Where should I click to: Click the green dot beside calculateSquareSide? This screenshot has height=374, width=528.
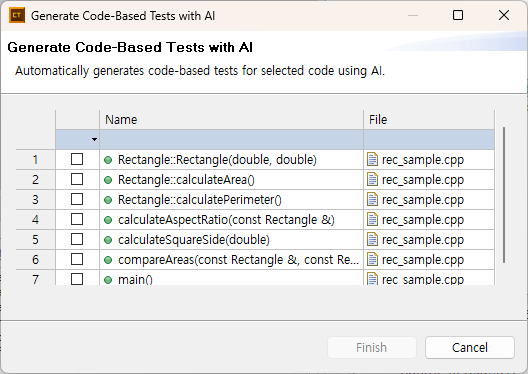[x=108, y=240]
